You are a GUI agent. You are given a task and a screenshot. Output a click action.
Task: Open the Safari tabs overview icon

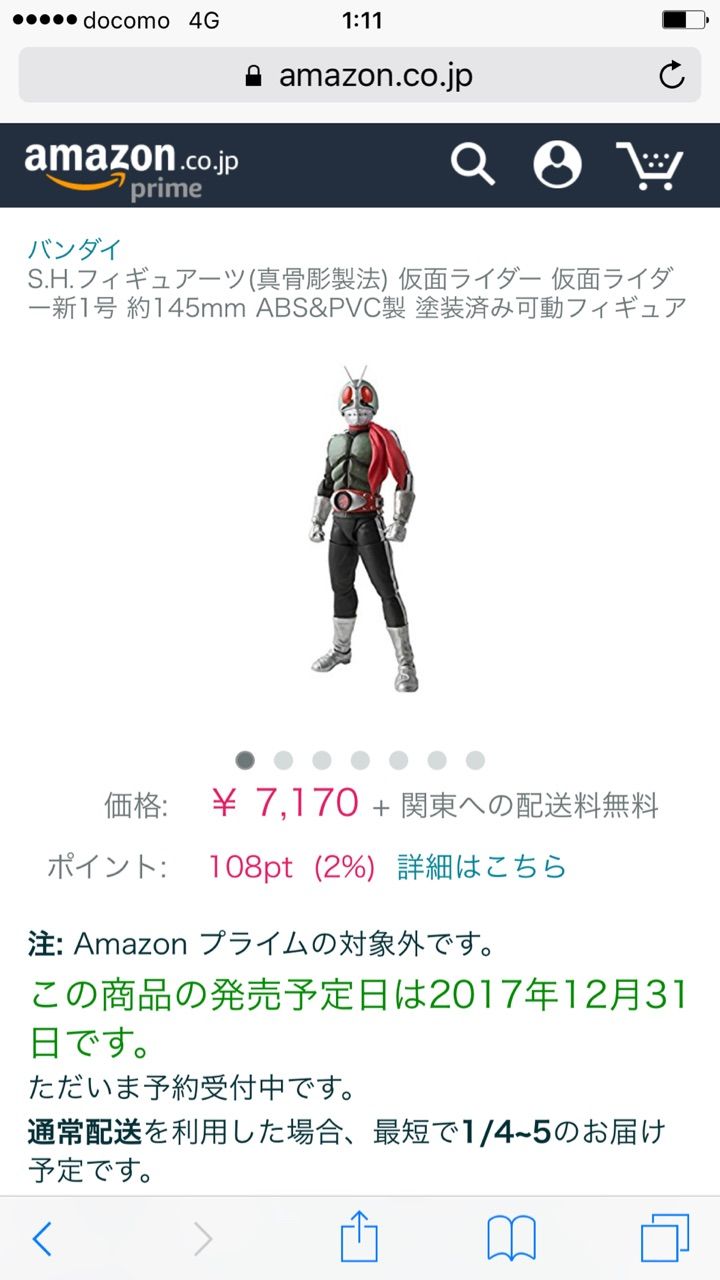click(x=665, y=1238)
